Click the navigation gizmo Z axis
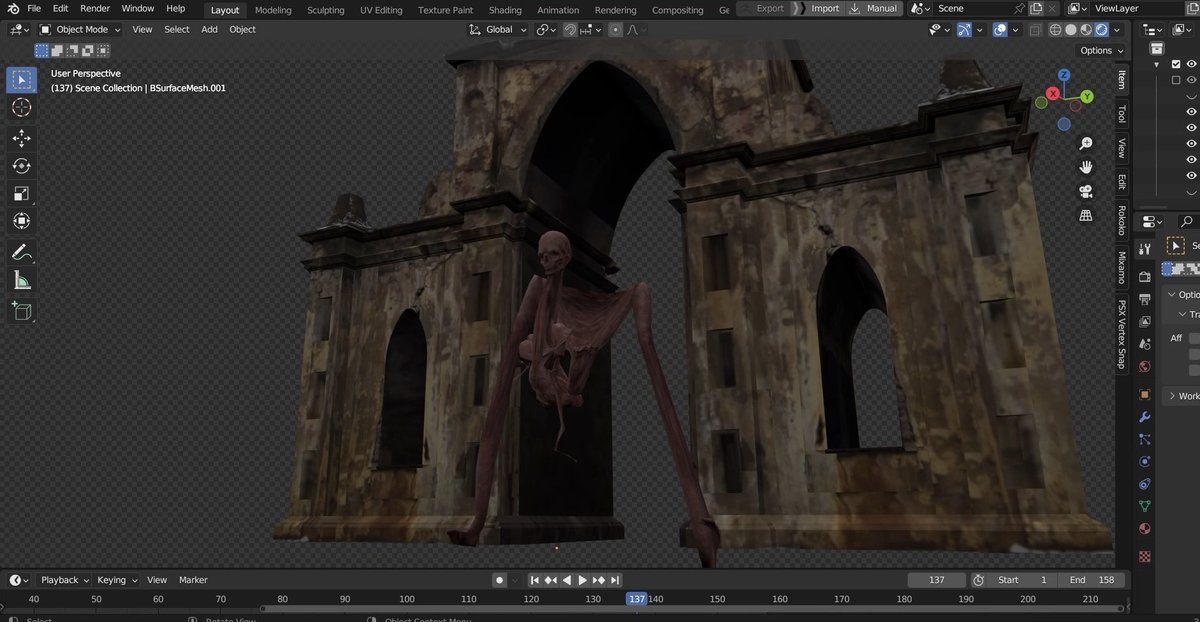 [1064, 75]
